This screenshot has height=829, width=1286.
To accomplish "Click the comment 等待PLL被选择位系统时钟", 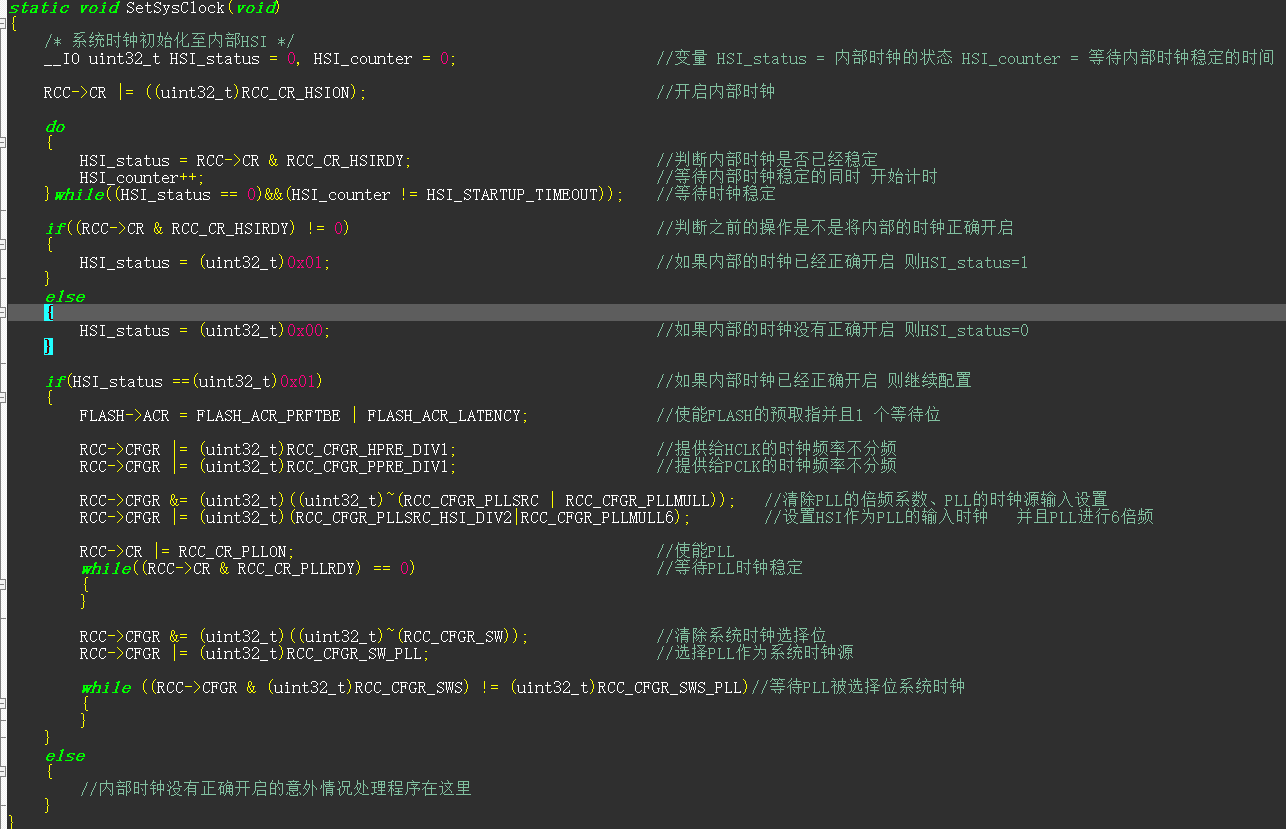I will (x=858, y=687).
